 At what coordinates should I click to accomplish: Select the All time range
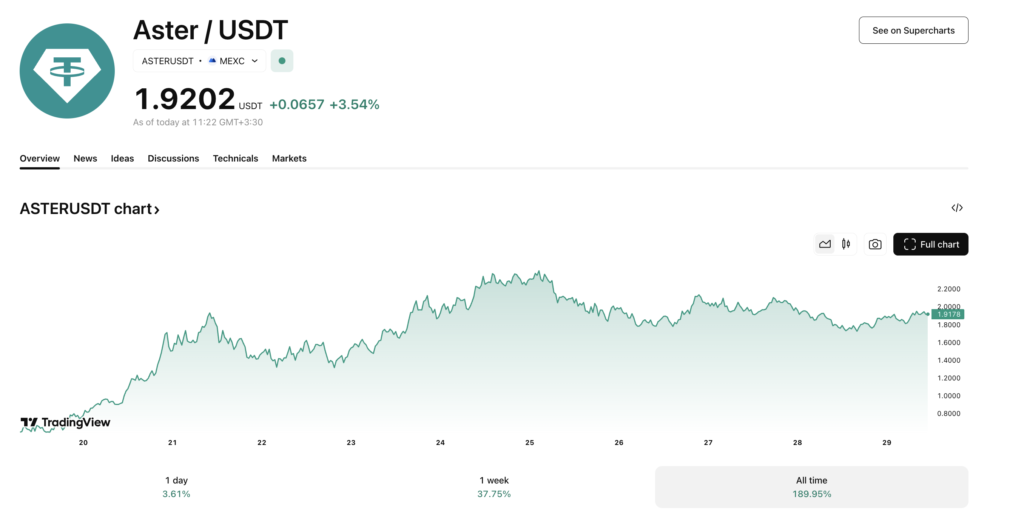(812, 487)
